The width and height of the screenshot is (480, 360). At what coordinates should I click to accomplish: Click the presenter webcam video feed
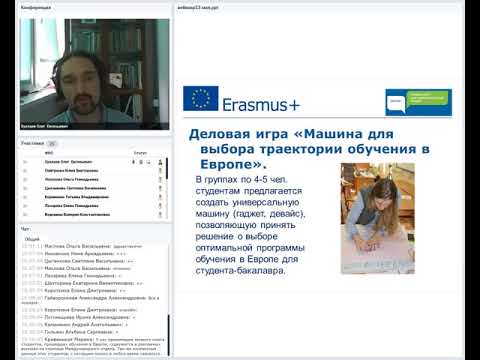95,74
